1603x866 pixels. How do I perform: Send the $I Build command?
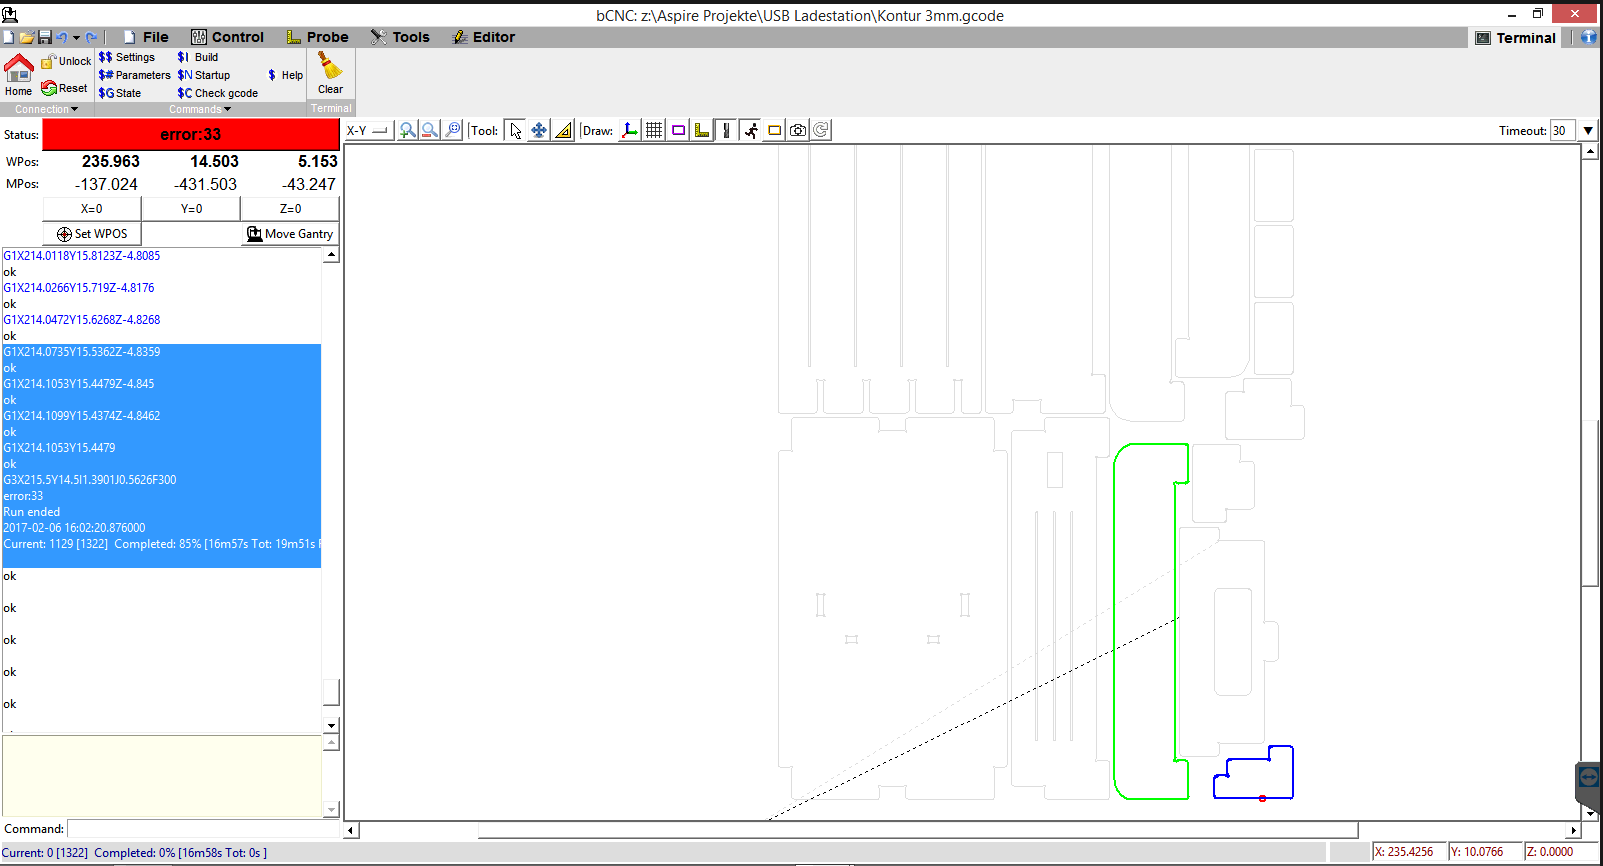198,57
